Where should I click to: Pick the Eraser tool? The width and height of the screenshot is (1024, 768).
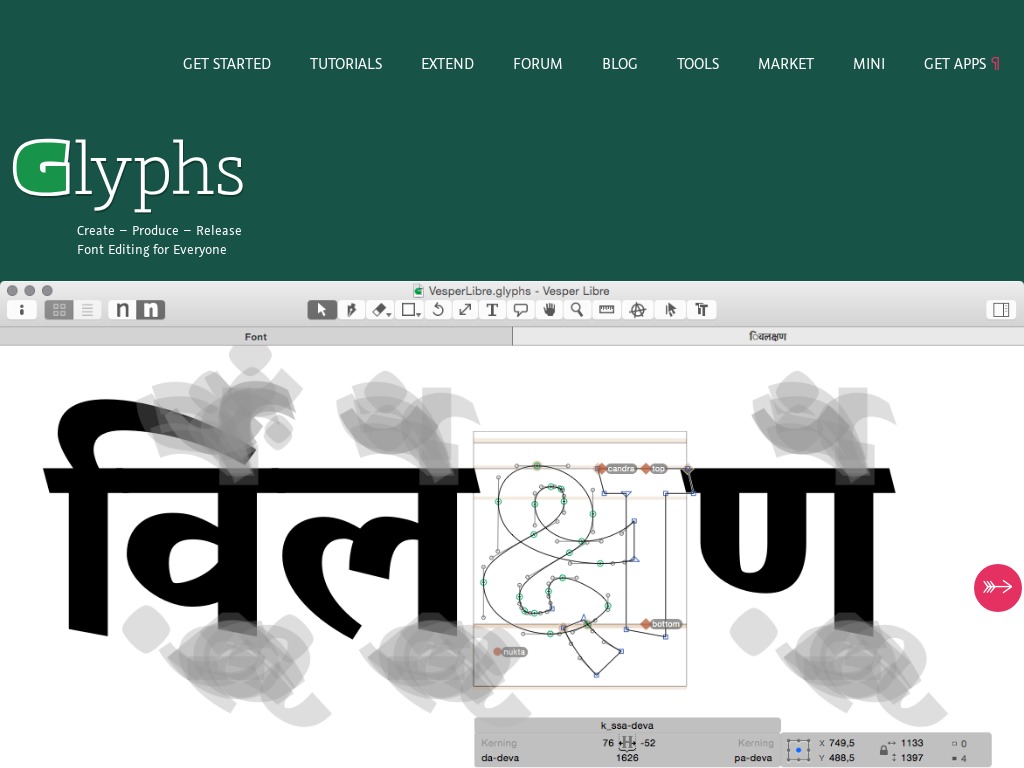click(379, 310)
